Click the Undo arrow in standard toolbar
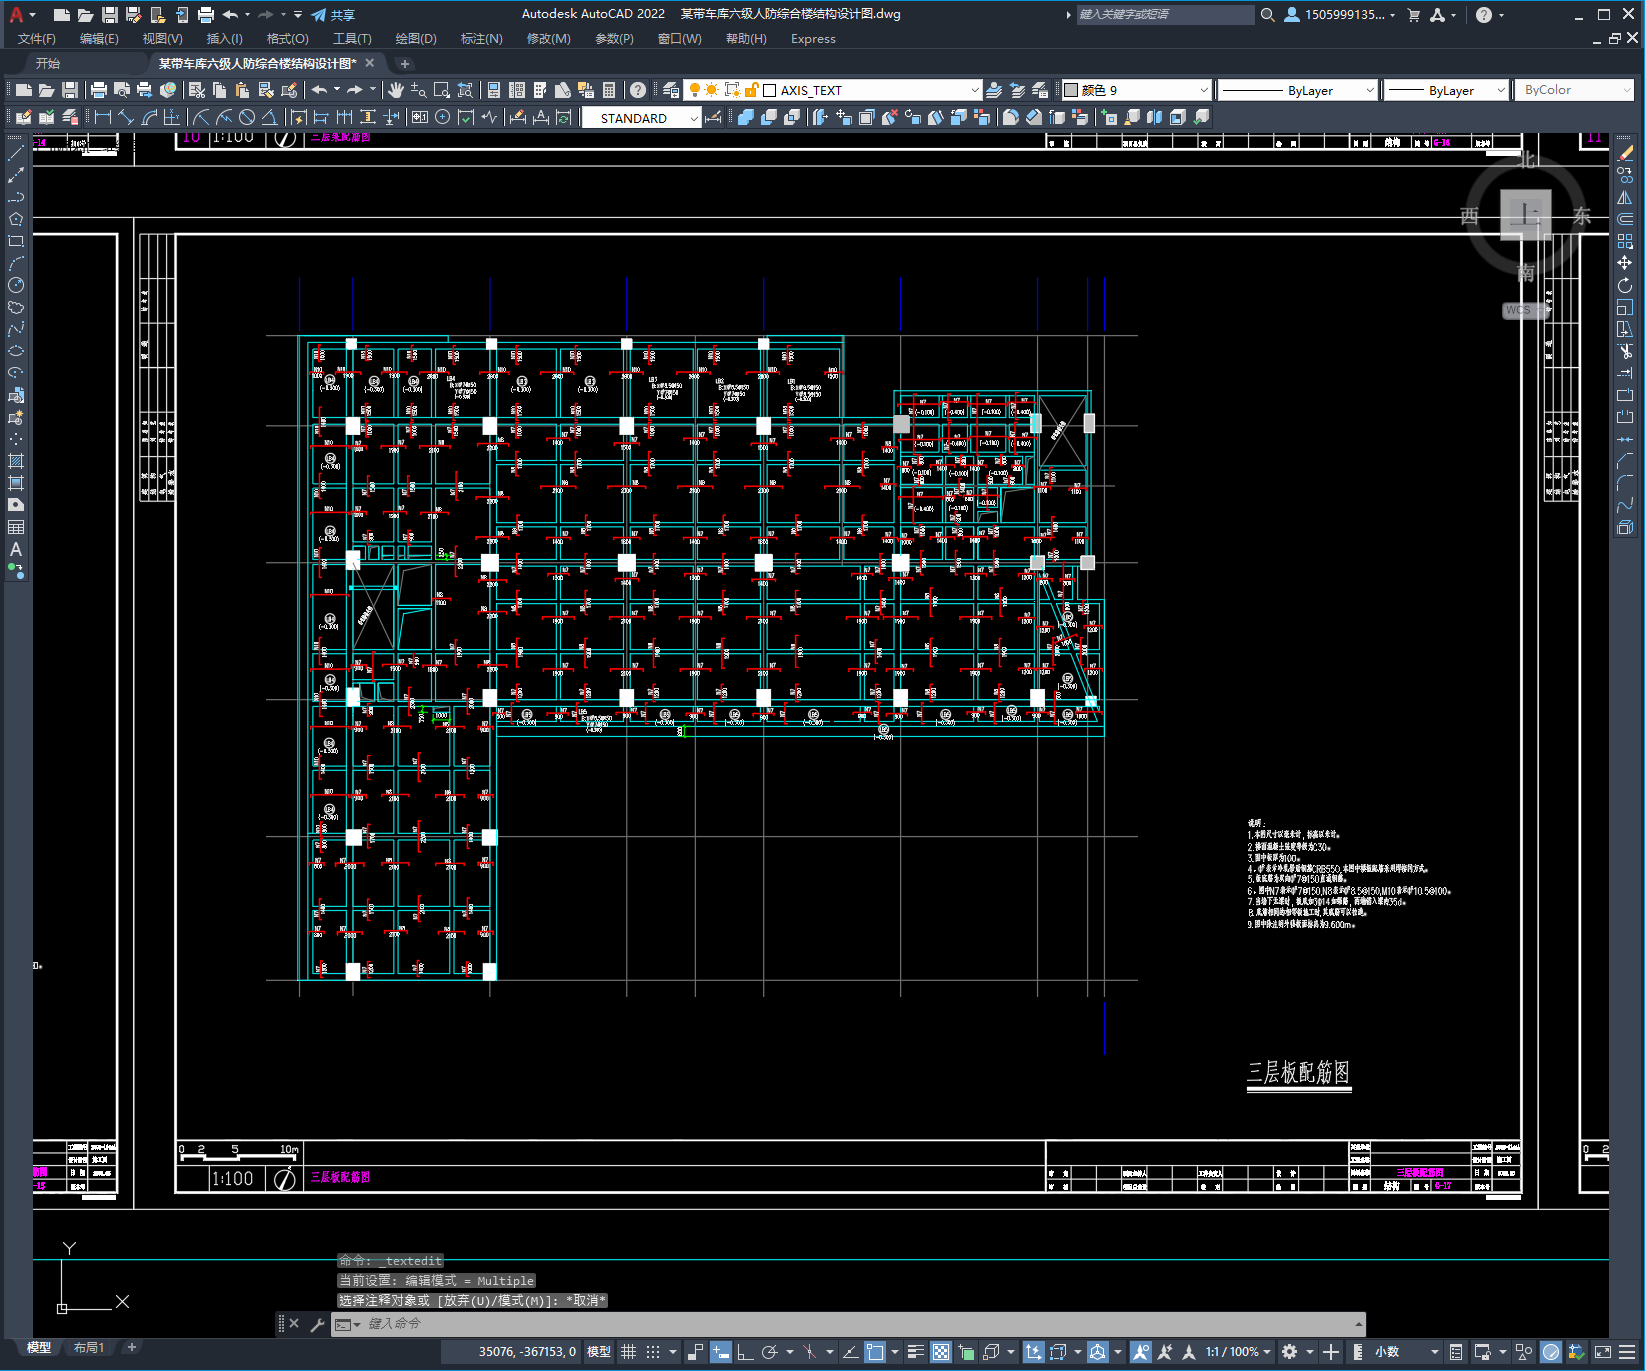The height and width of the screenshot is (1371, 1645). [x=319, y=90]
